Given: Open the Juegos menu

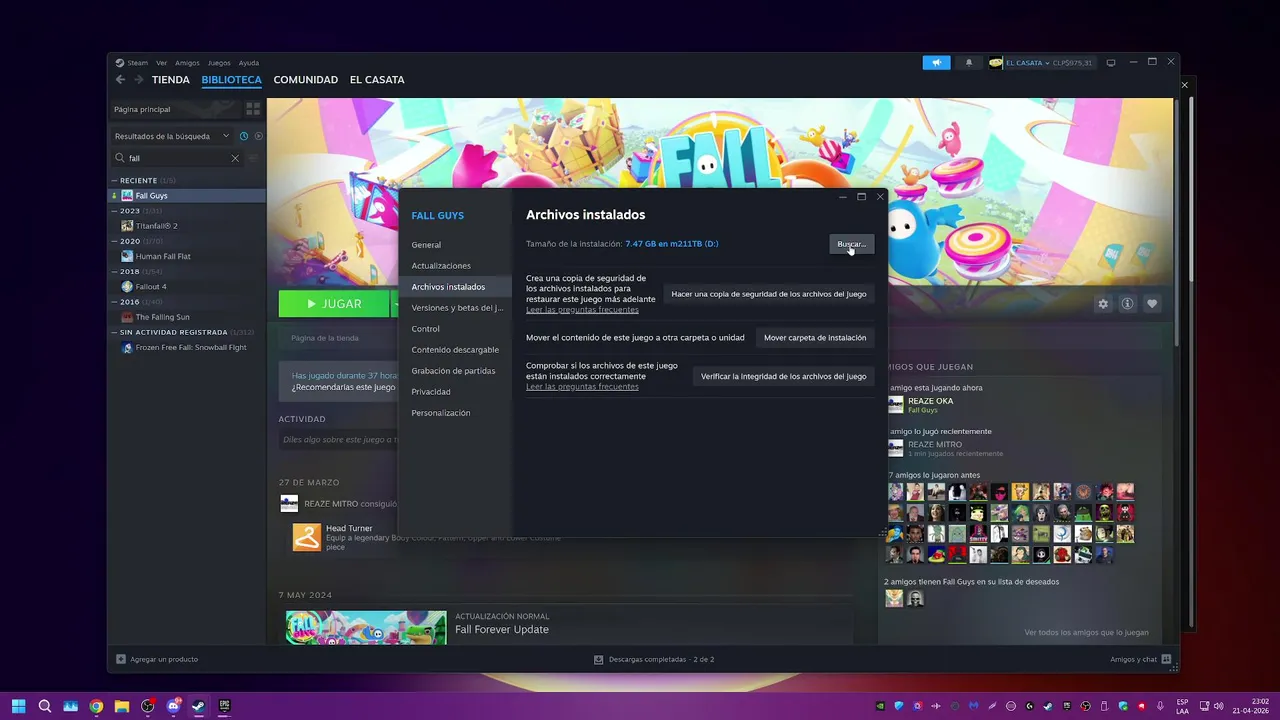Looking at the screenshot, I should click(219, 63).
